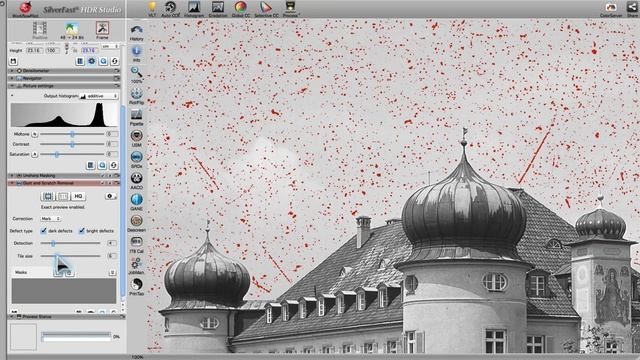Toggle the tiled preview mode button
The image size is (640, 360).
pos(62,196)
